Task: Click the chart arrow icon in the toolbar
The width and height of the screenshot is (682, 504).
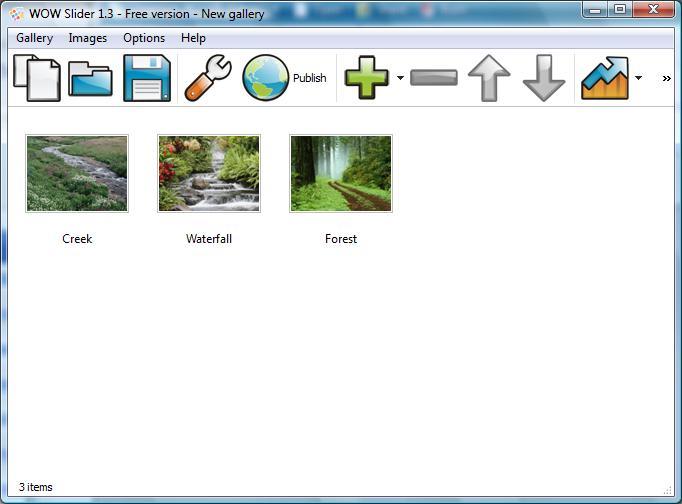Action: 605,78
